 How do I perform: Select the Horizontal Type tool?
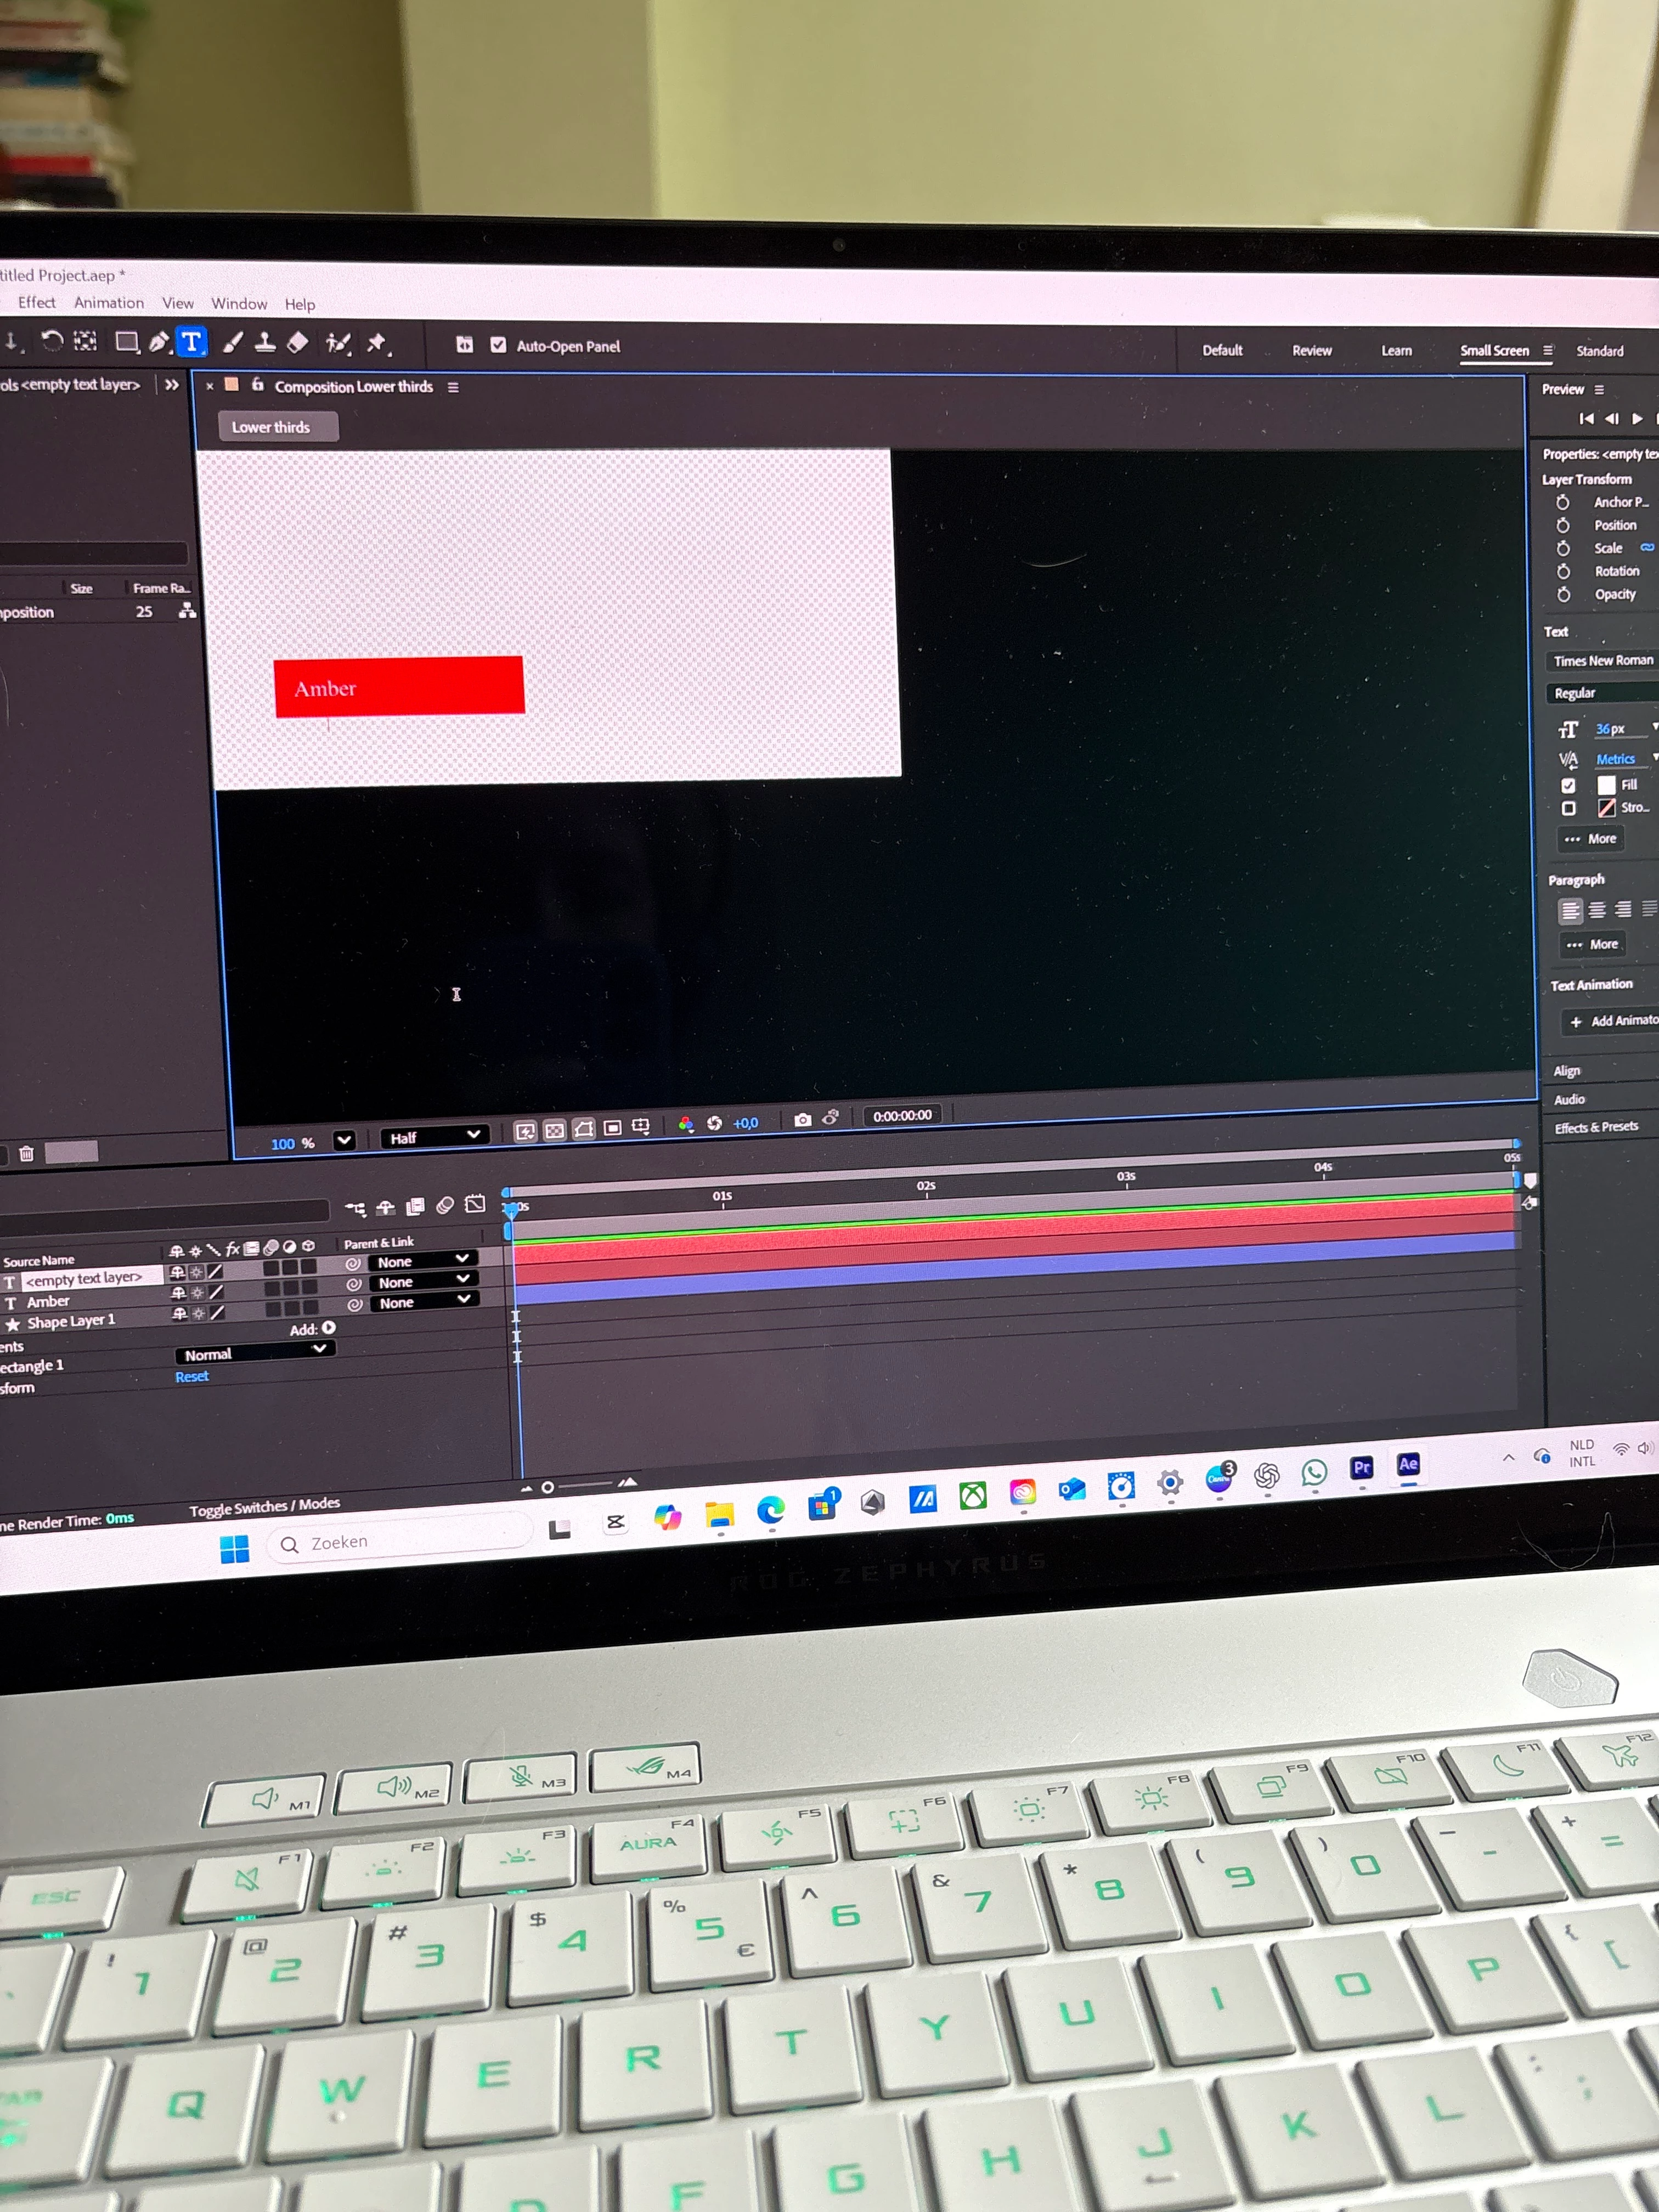(191, 343)
